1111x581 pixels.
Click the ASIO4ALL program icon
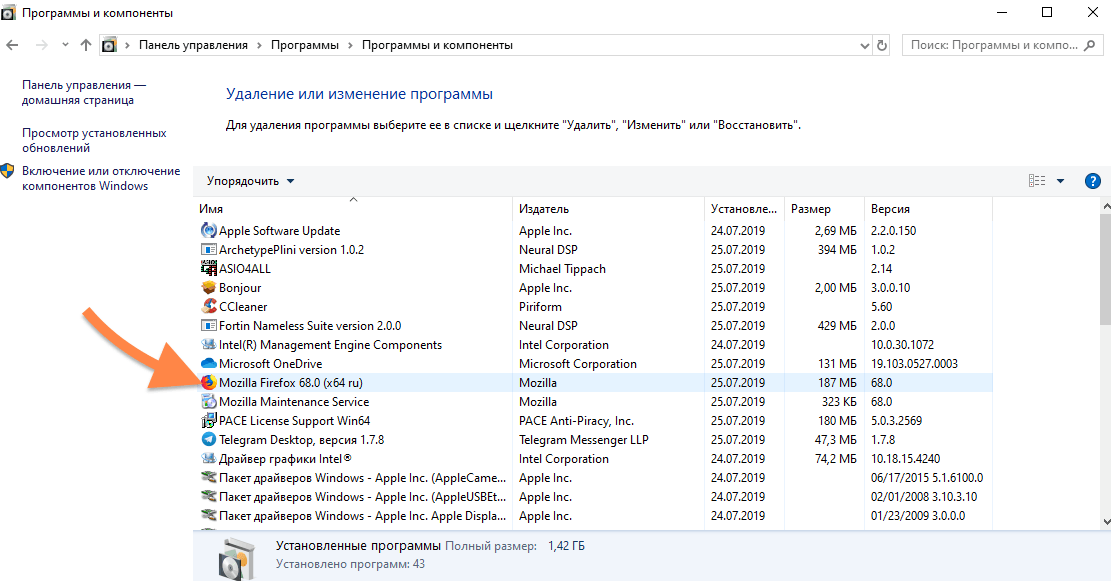tap(208, 269)
